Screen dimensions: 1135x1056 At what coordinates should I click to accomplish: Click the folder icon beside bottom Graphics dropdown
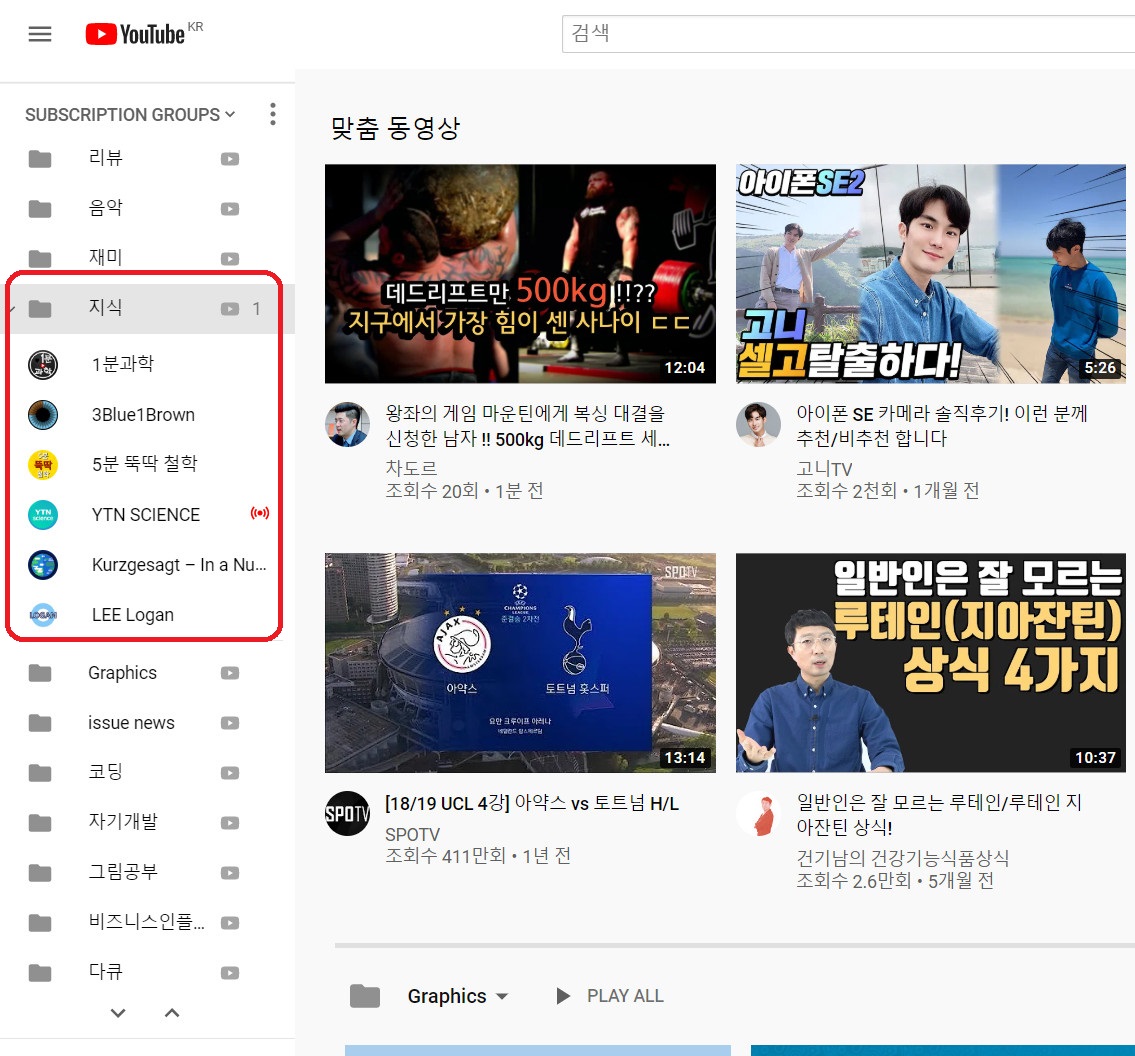(365, 997)
